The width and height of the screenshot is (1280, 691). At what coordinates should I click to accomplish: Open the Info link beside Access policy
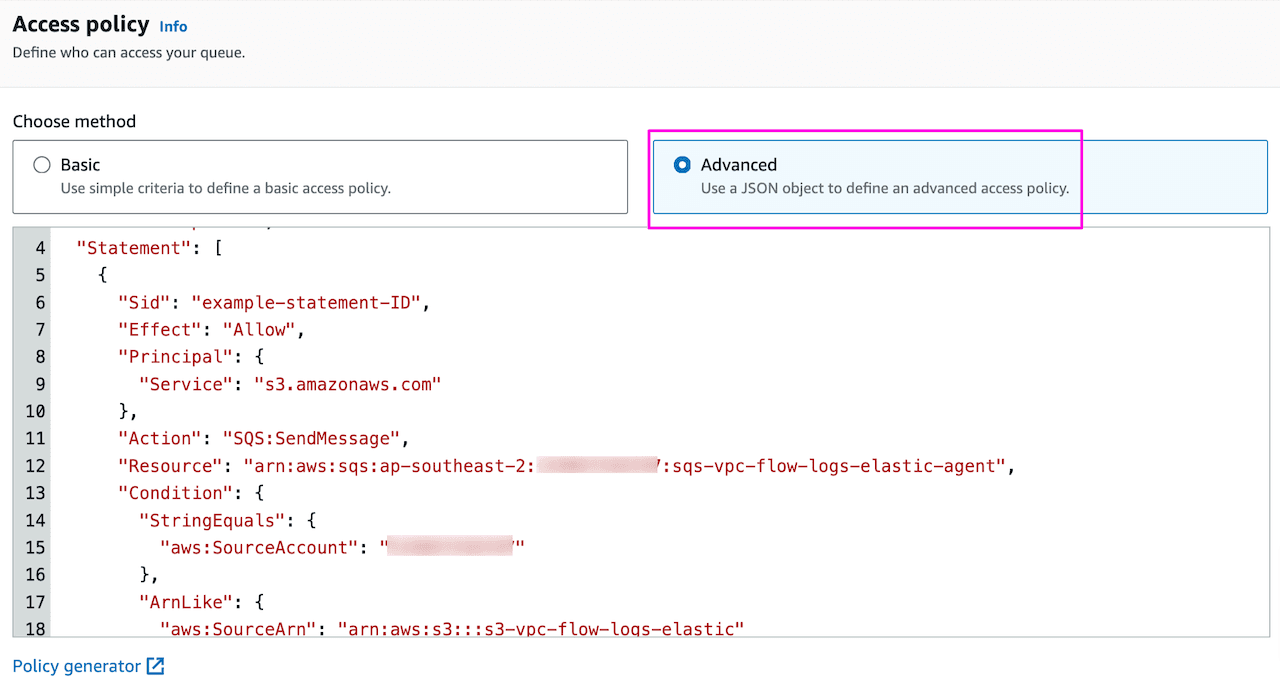(x=173, y=27)
